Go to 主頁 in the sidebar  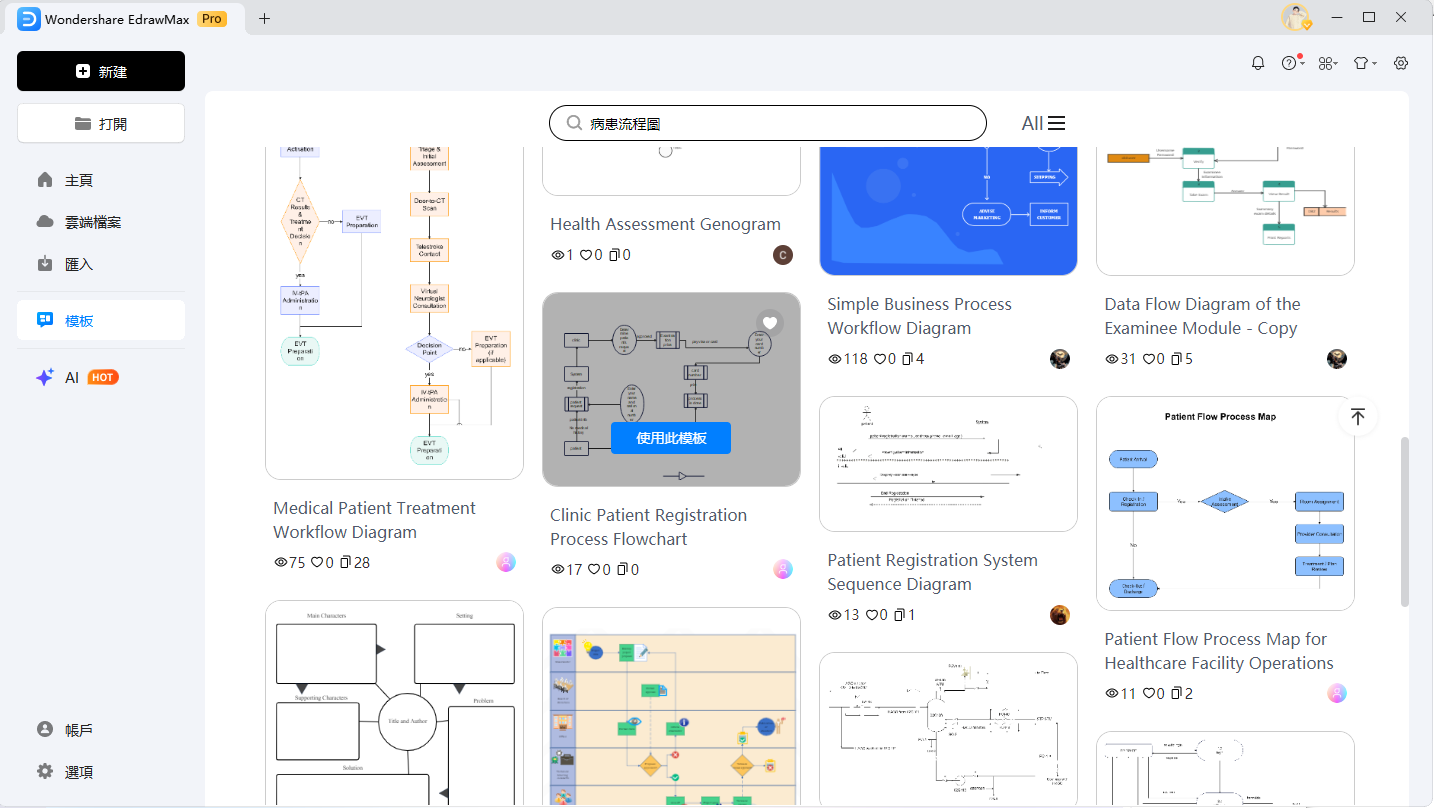[x=79, y=181]
